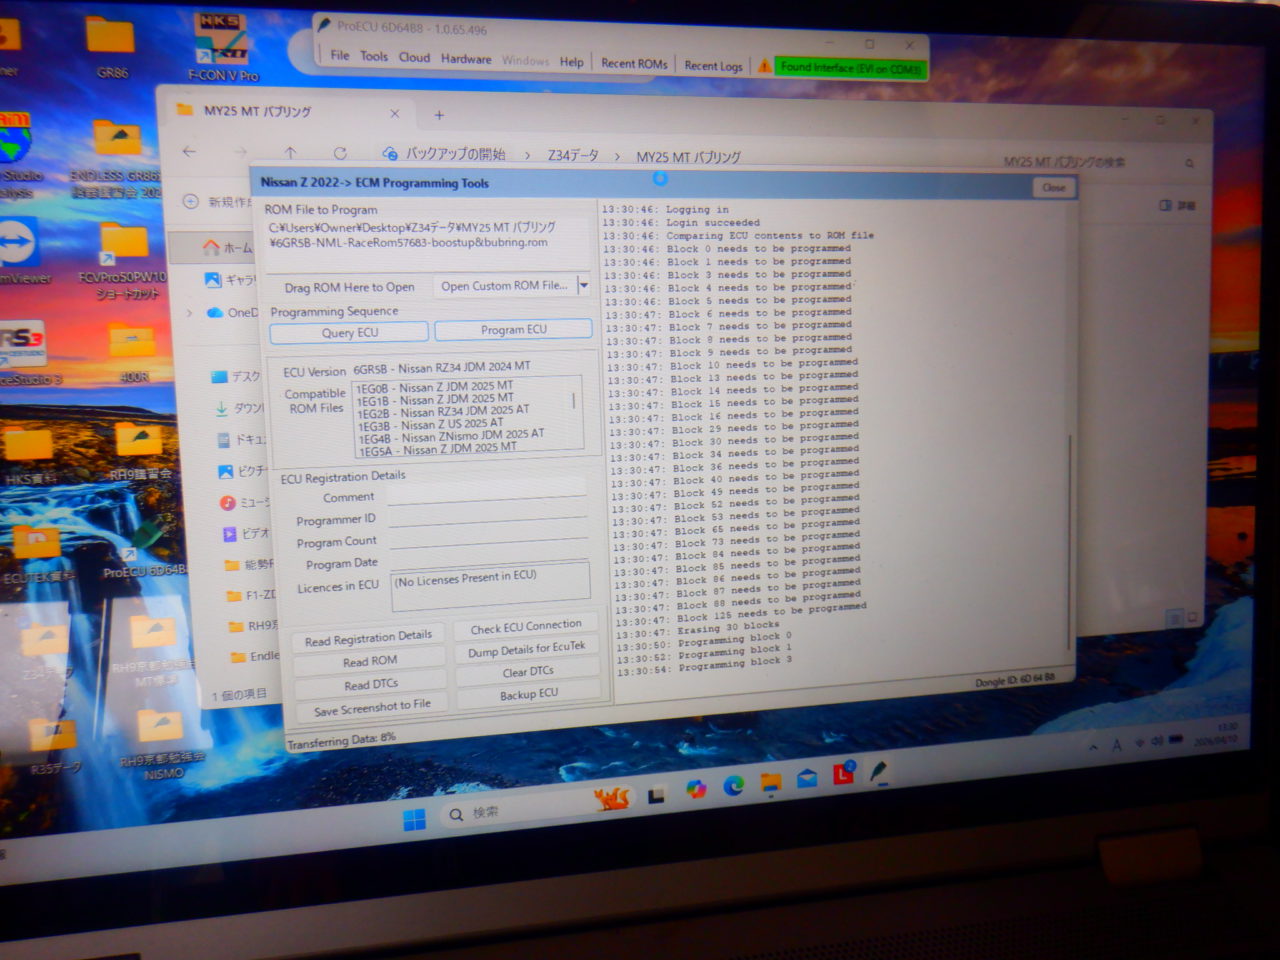The width and height of the screenshot is (1280, 960).
Task: Click the log panel vertical scrollbar
Action: click(x=1070, y=540)
